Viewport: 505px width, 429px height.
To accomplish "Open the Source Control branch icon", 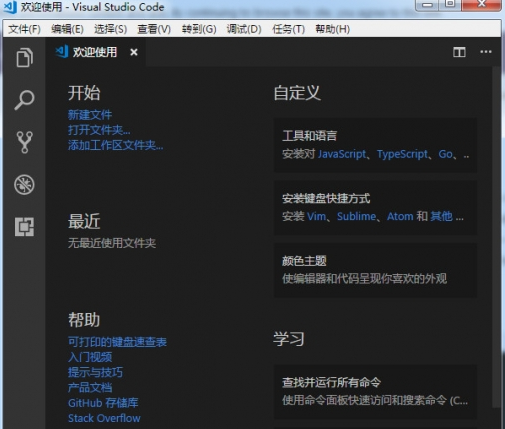I will tap(24, 142).
